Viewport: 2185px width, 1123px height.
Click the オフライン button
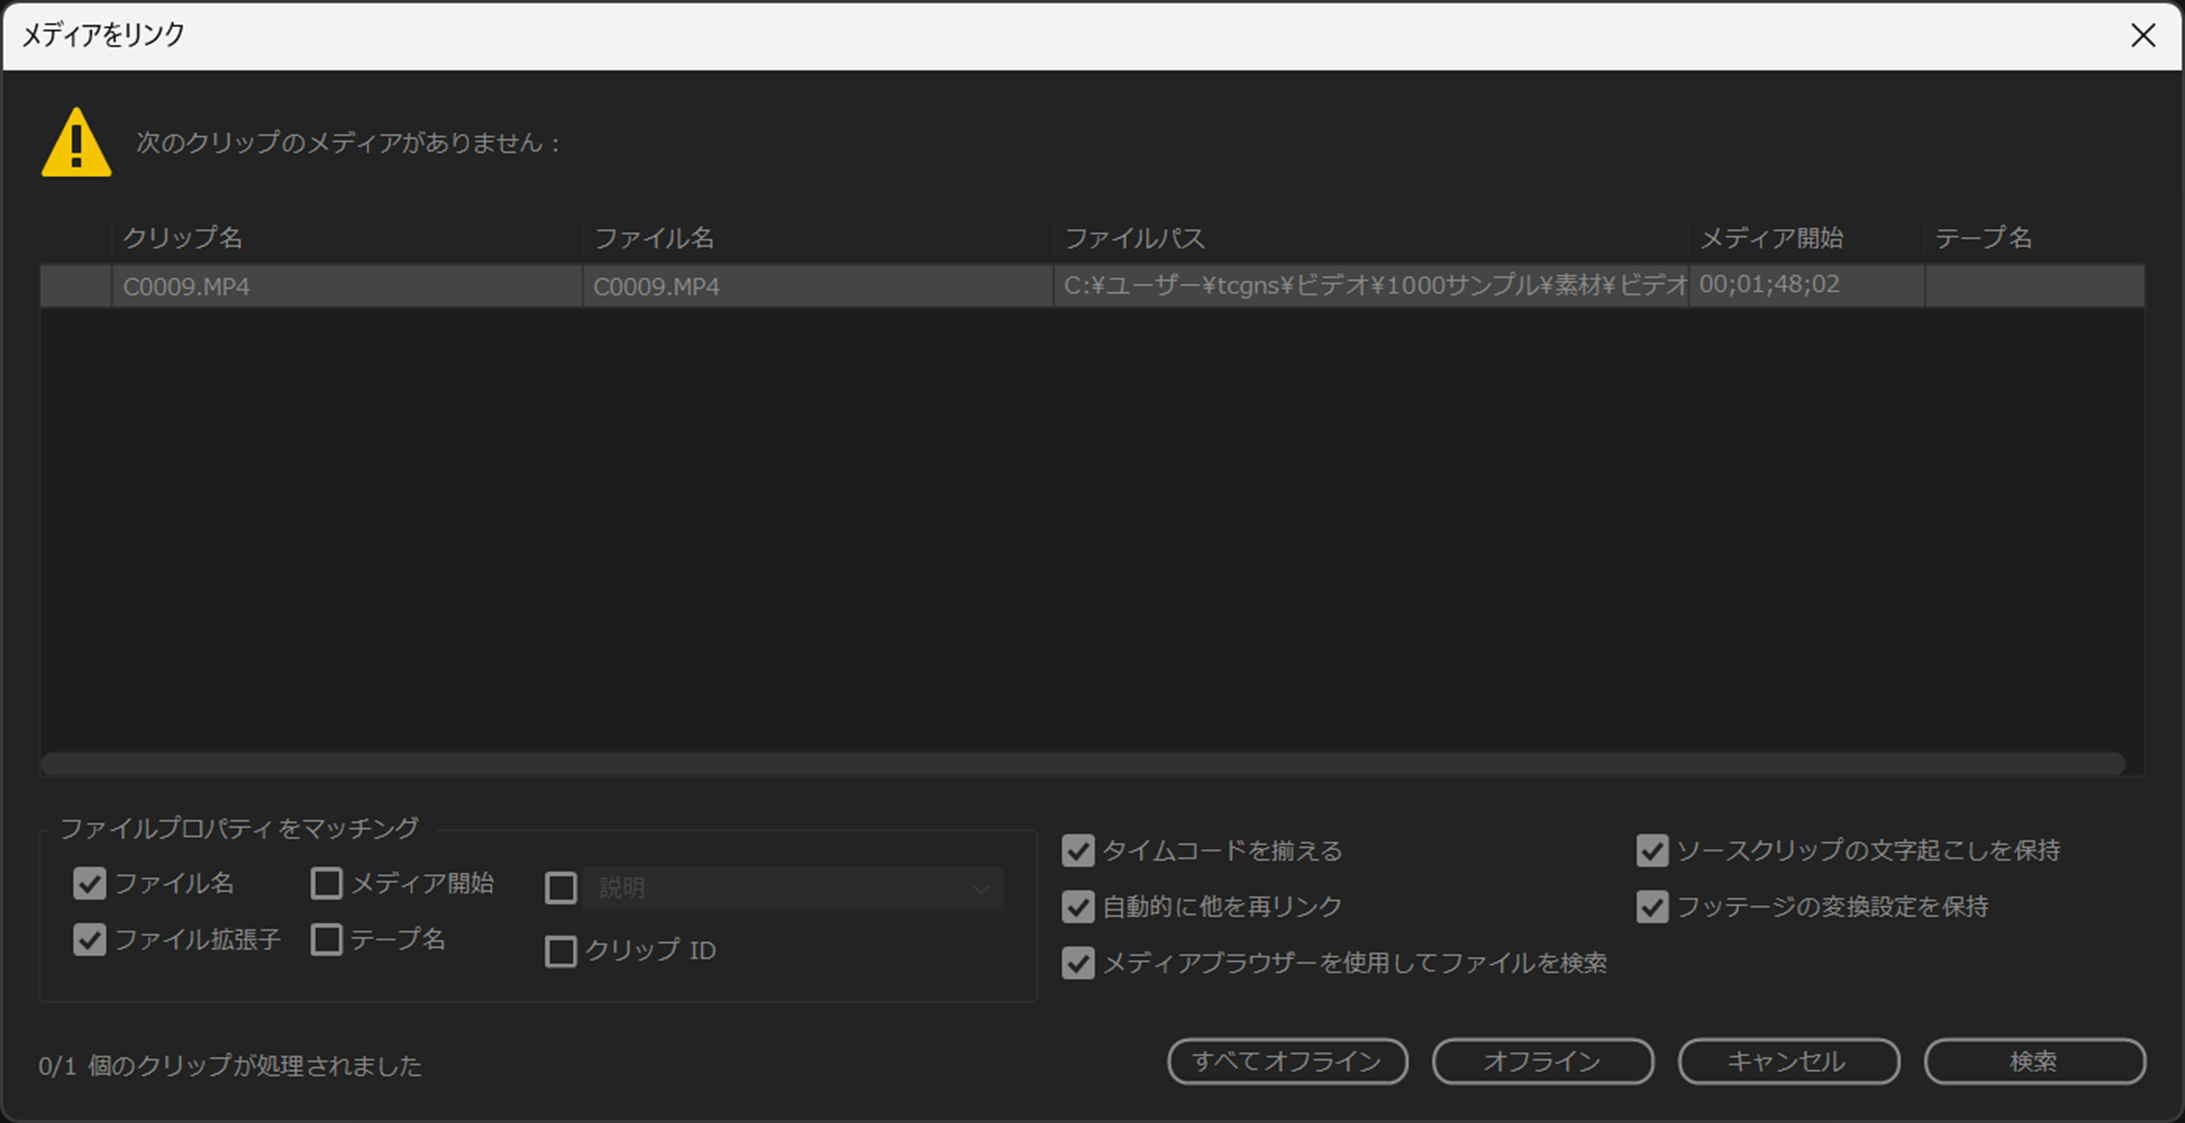tap(1543, 1062)
